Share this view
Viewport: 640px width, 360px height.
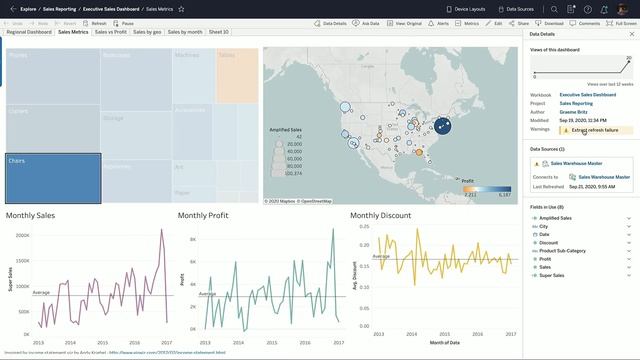[x=519, y=24]
